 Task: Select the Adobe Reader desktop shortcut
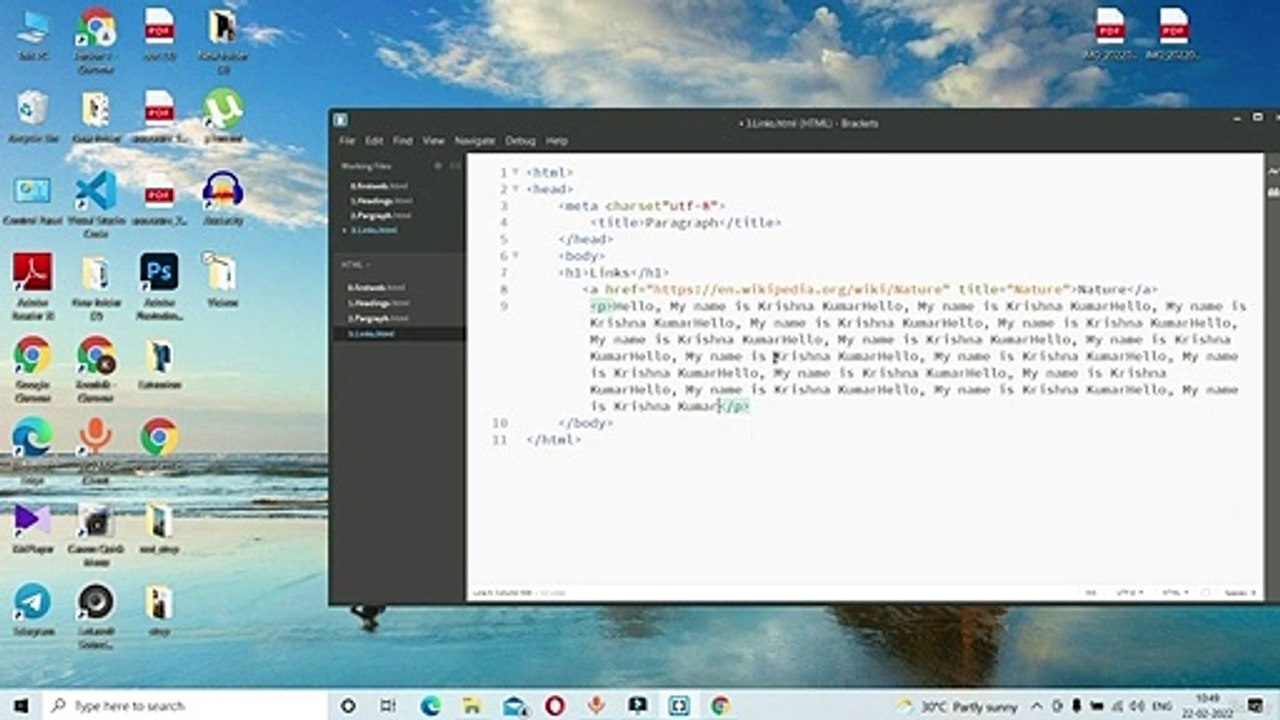(32, 285)
